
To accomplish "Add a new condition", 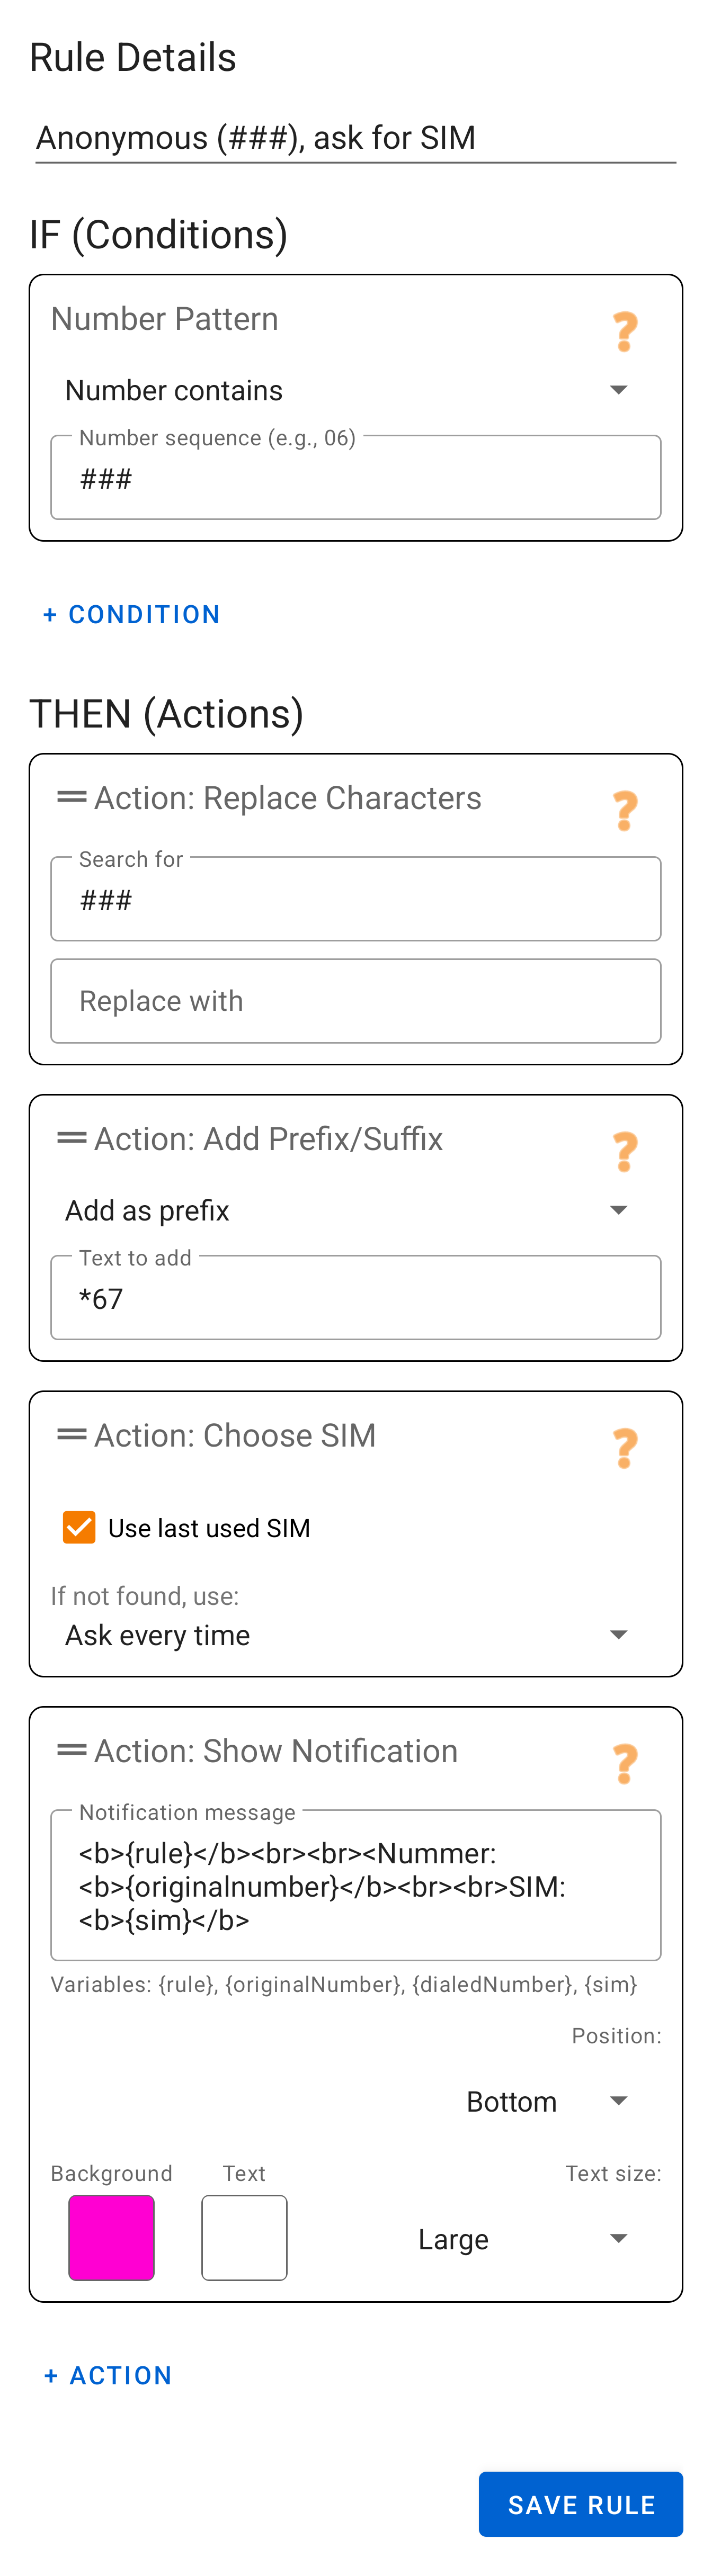I will tap(131, 614).
